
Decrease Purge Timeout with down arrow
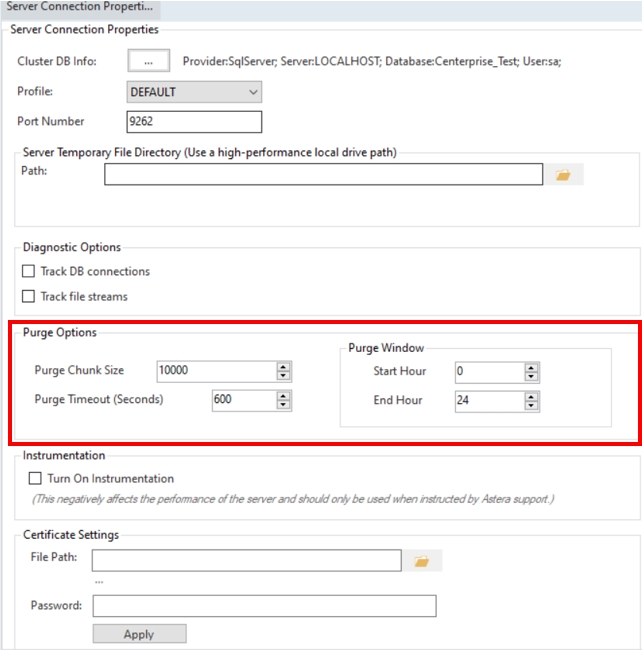(x=283, y=405)
